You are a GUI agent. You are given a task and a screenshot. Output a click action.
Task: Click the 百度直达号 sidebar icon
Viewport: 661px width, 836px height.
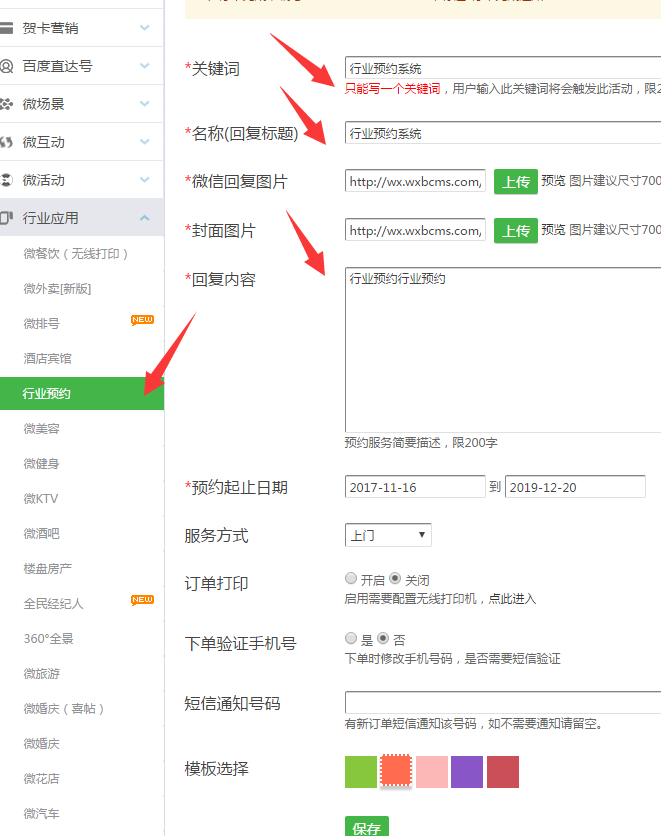pos(6,66)
